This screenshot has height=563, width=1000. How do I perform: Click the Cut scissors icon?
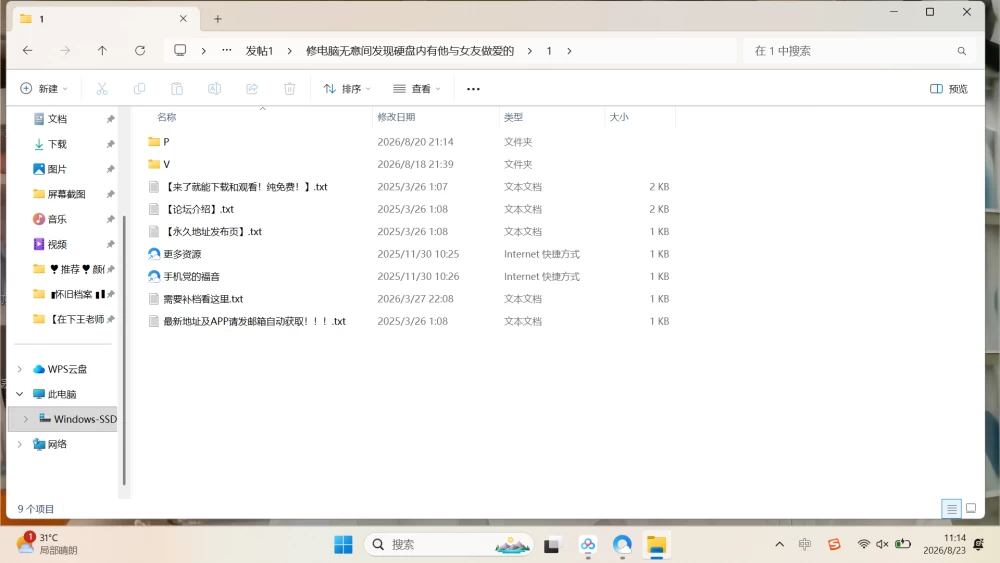pyautogui.click(x=102, y=89)
